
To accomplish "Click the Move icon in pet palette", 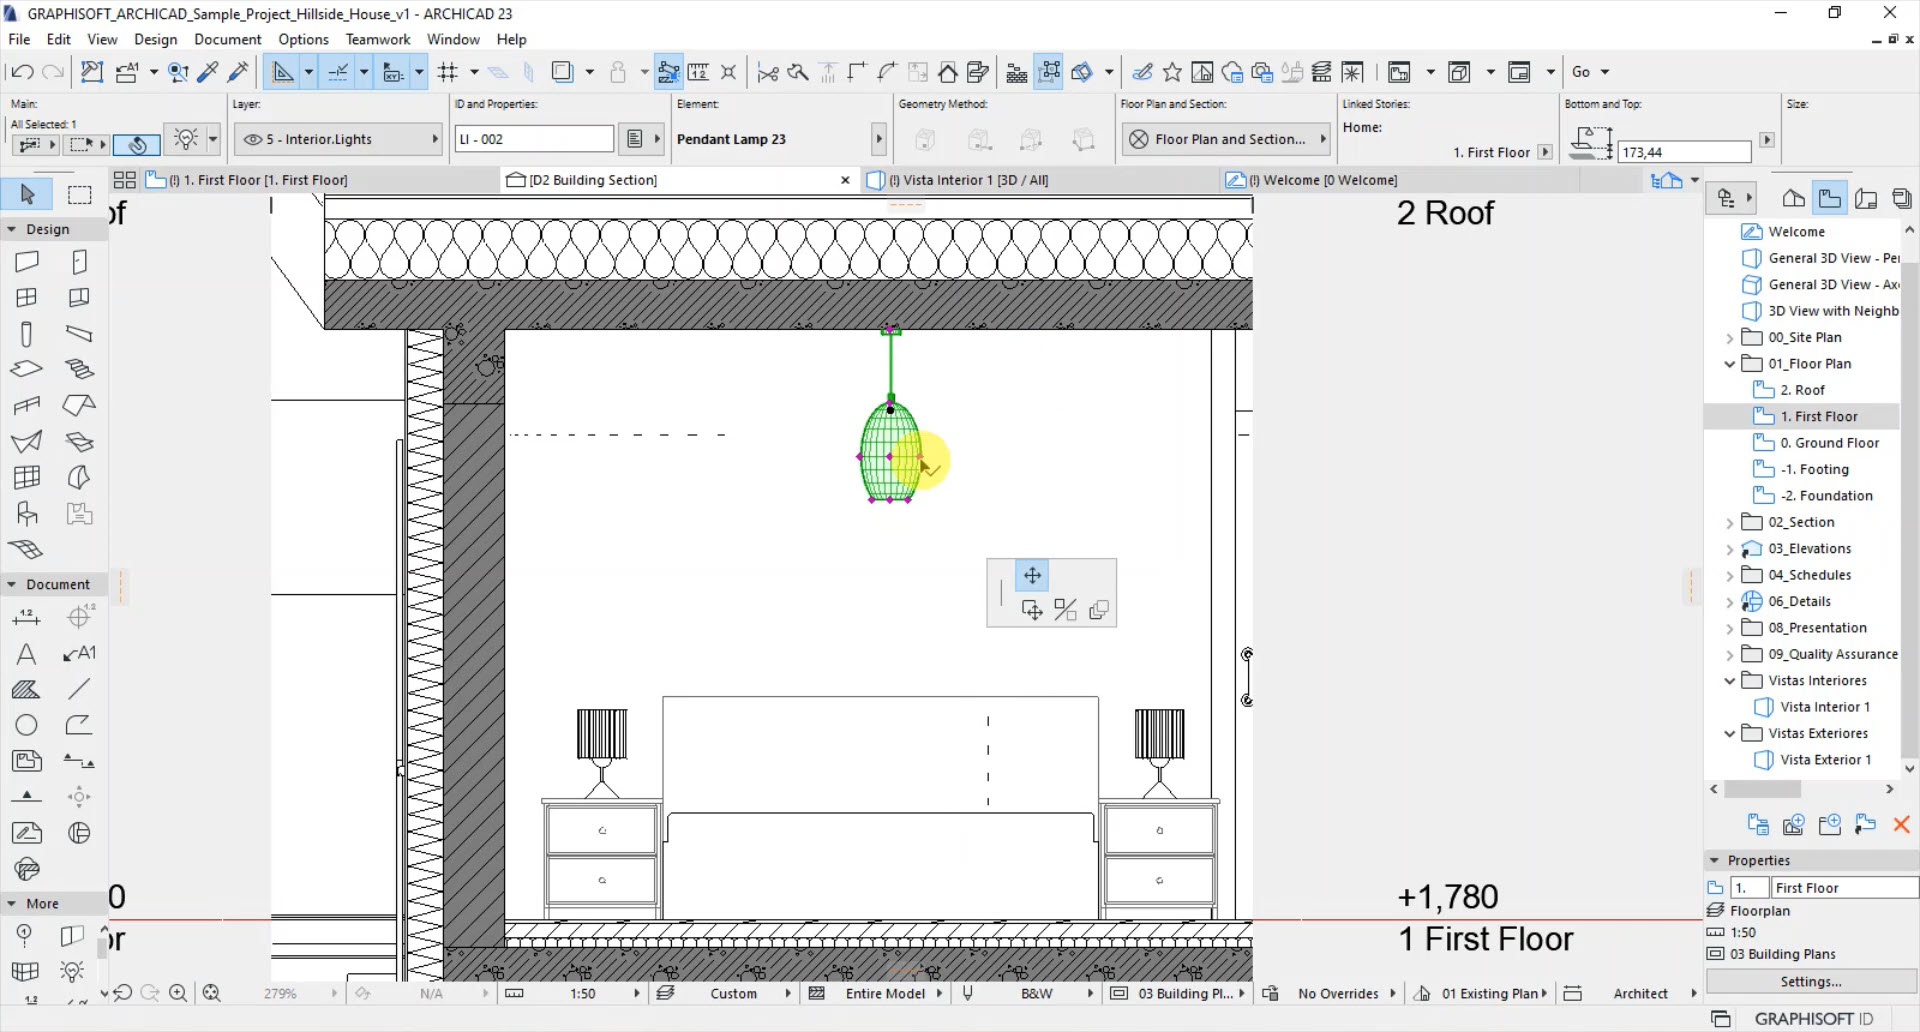I will point(1032,575).
